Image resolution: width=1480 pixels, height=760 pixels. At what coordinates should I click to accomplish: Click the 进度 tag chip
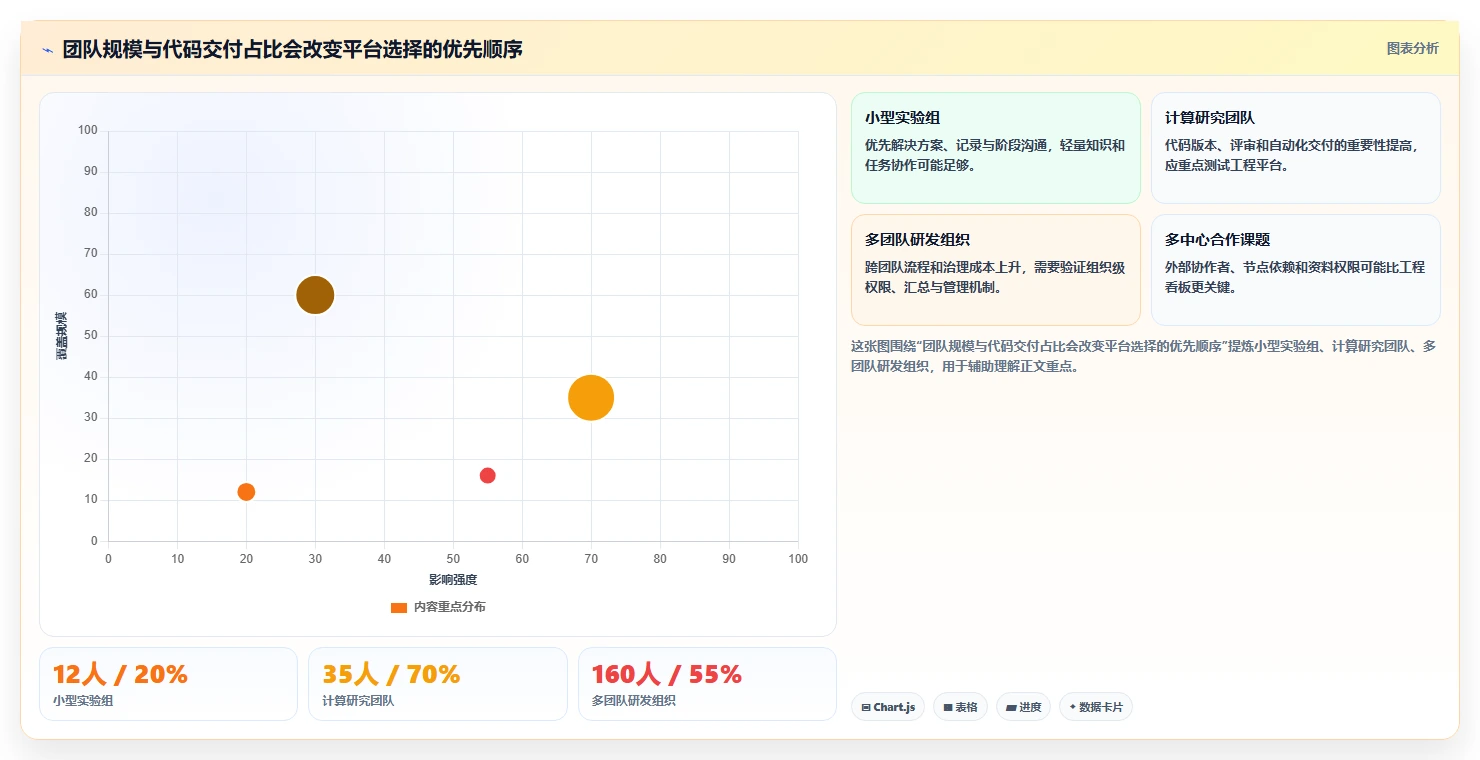pos(1023,707)
